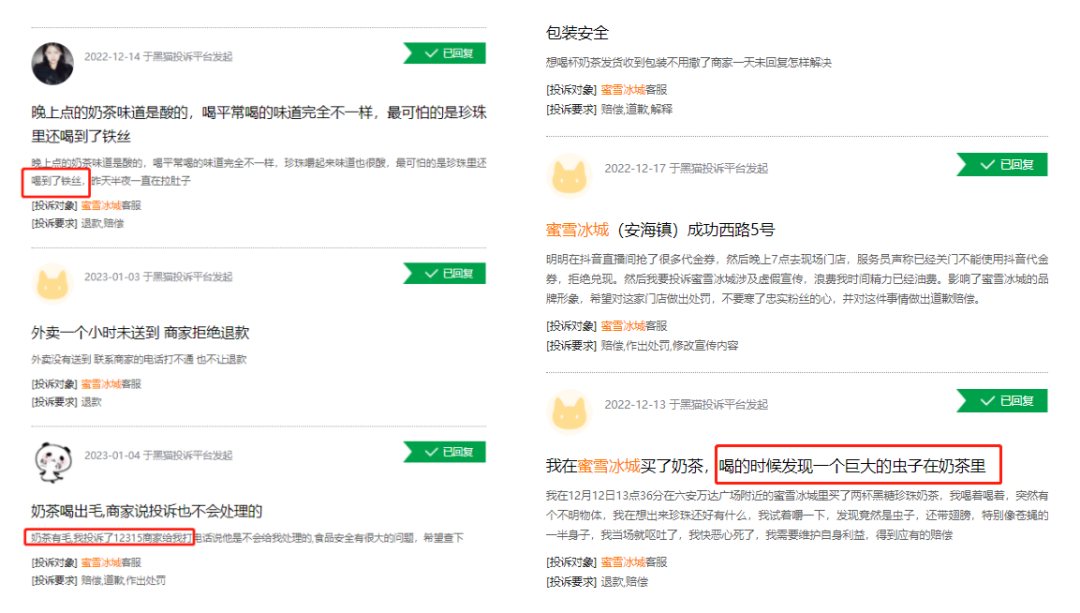Viewport: 1080px width, 613px height.
Task: Click the panda avatar on 2023-01-04 complaint
Action: coord(53,461)
